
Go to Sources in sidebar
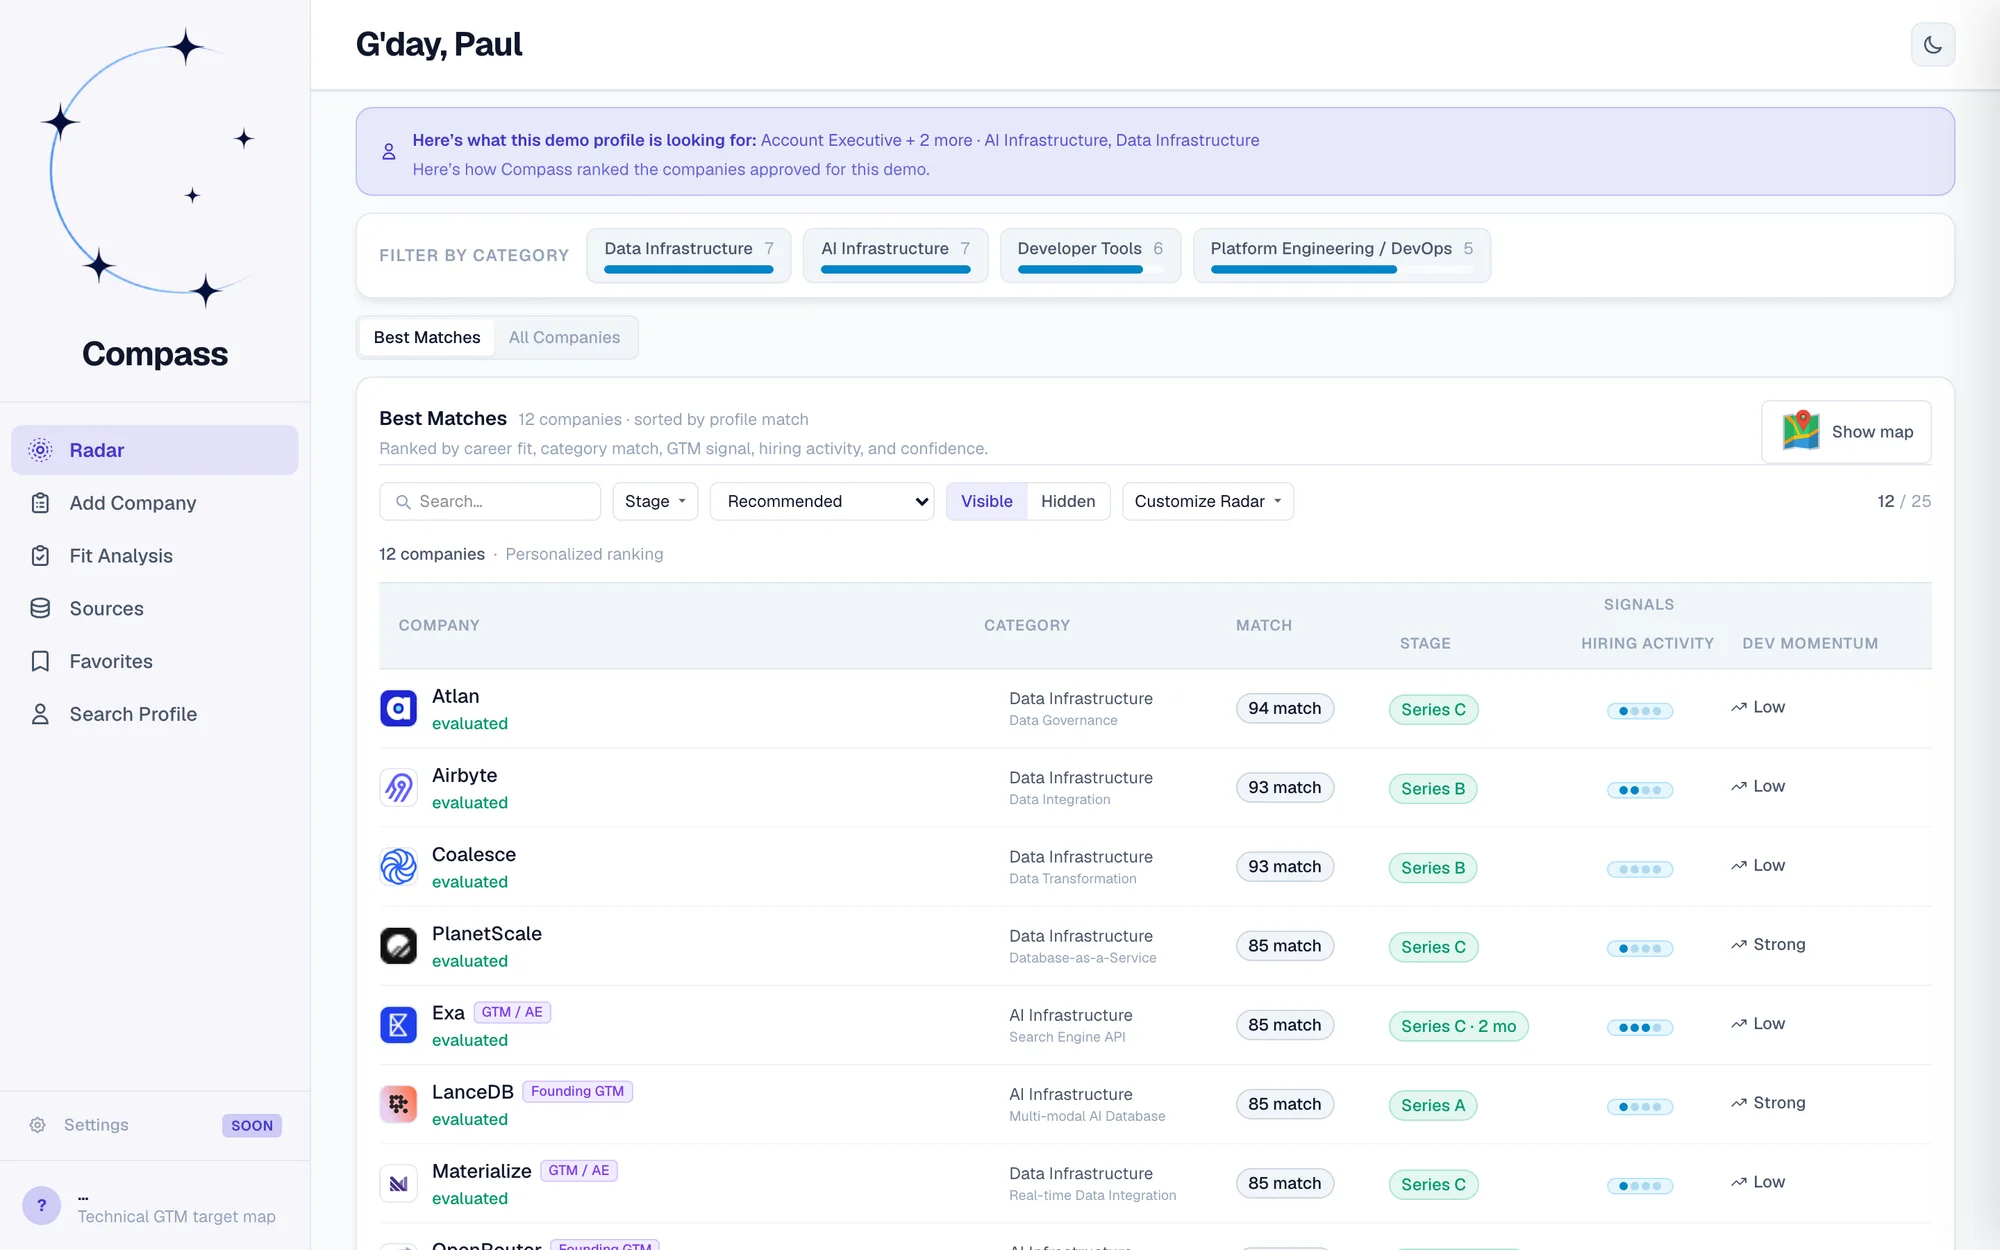[x=154, y=608]
